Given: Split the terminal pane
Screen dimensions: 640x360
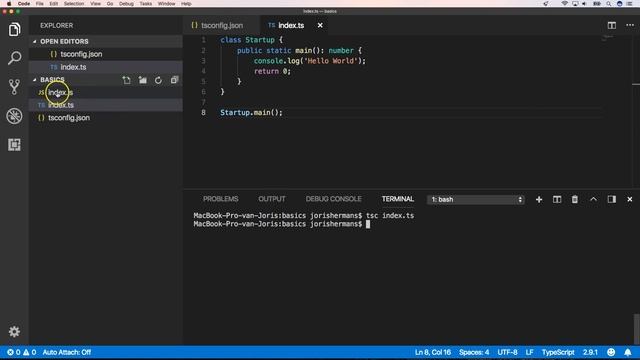Looking at the screenshot, I should click(557, 199).
